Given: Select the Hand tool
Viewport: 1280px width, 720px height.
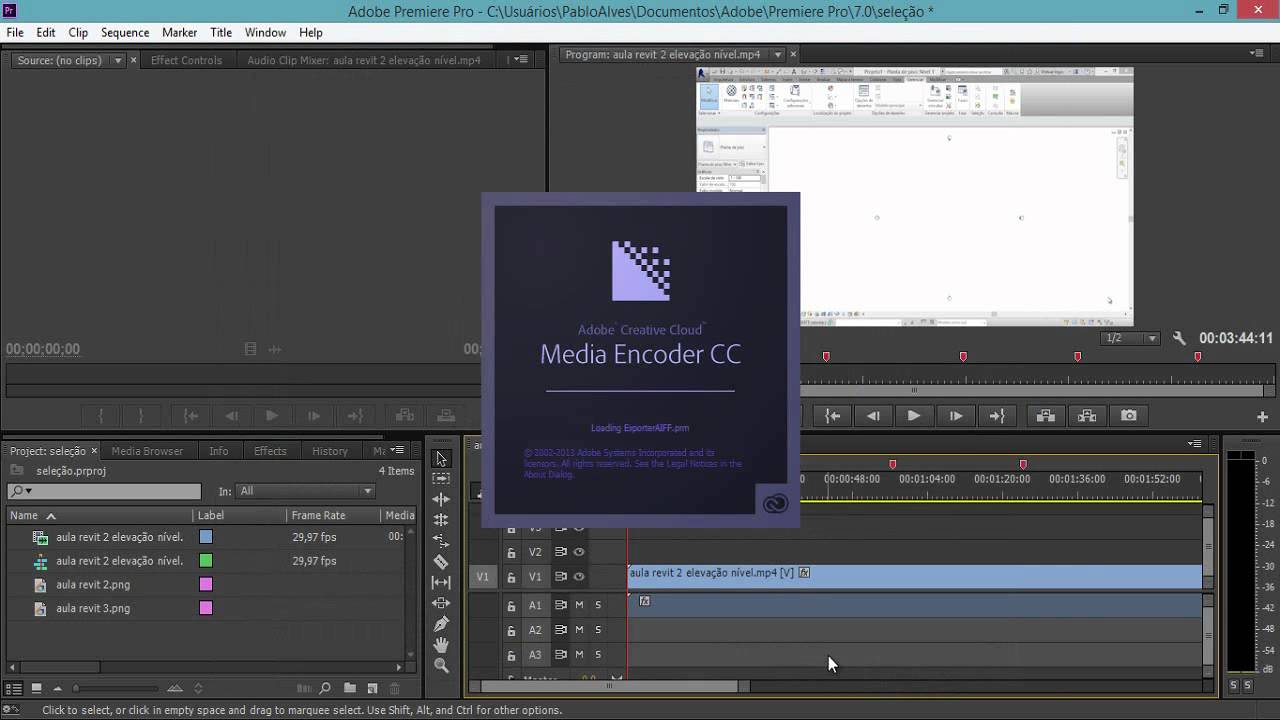Looking at the screenshot, I should (x=441, y=645).
